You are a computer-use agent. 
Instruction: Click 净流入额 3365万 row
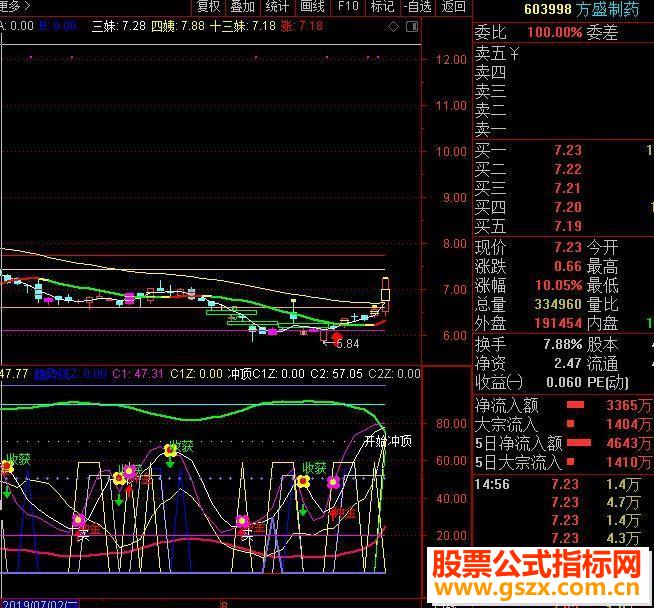pos(563,405)
